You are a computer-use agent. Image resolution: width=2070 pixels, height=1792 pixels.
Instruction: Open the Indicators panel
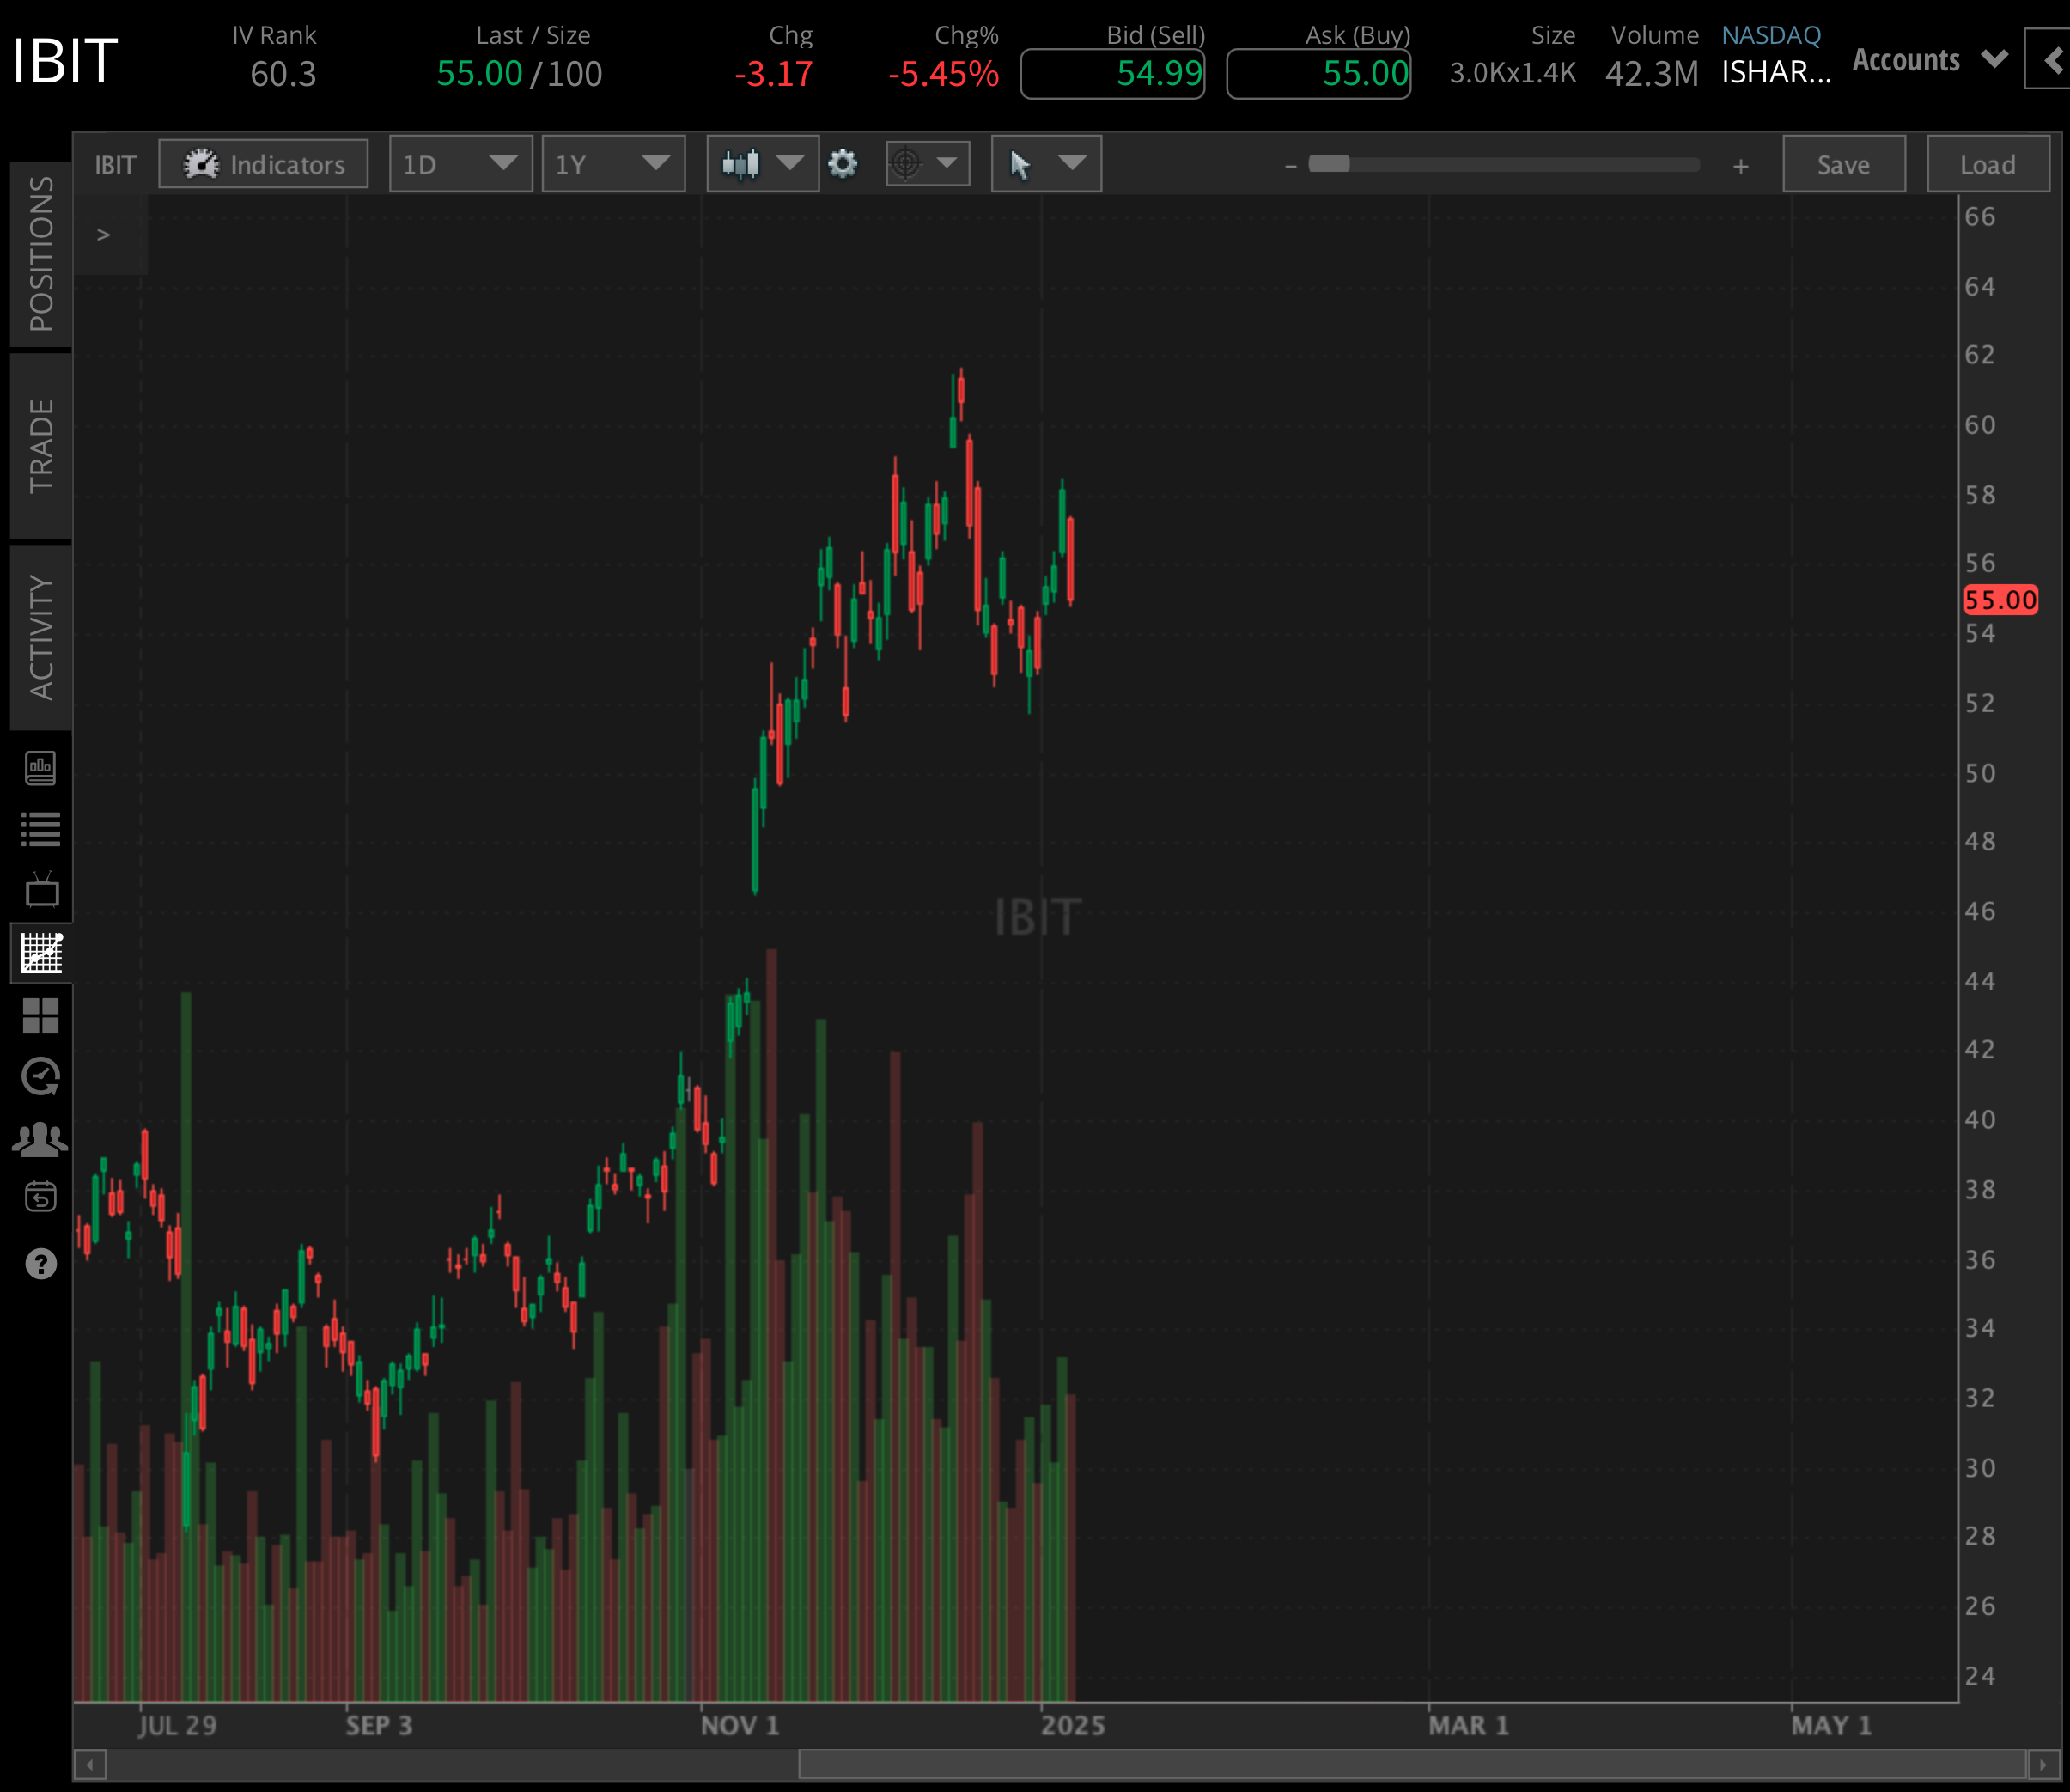click(x=262, y=164)
